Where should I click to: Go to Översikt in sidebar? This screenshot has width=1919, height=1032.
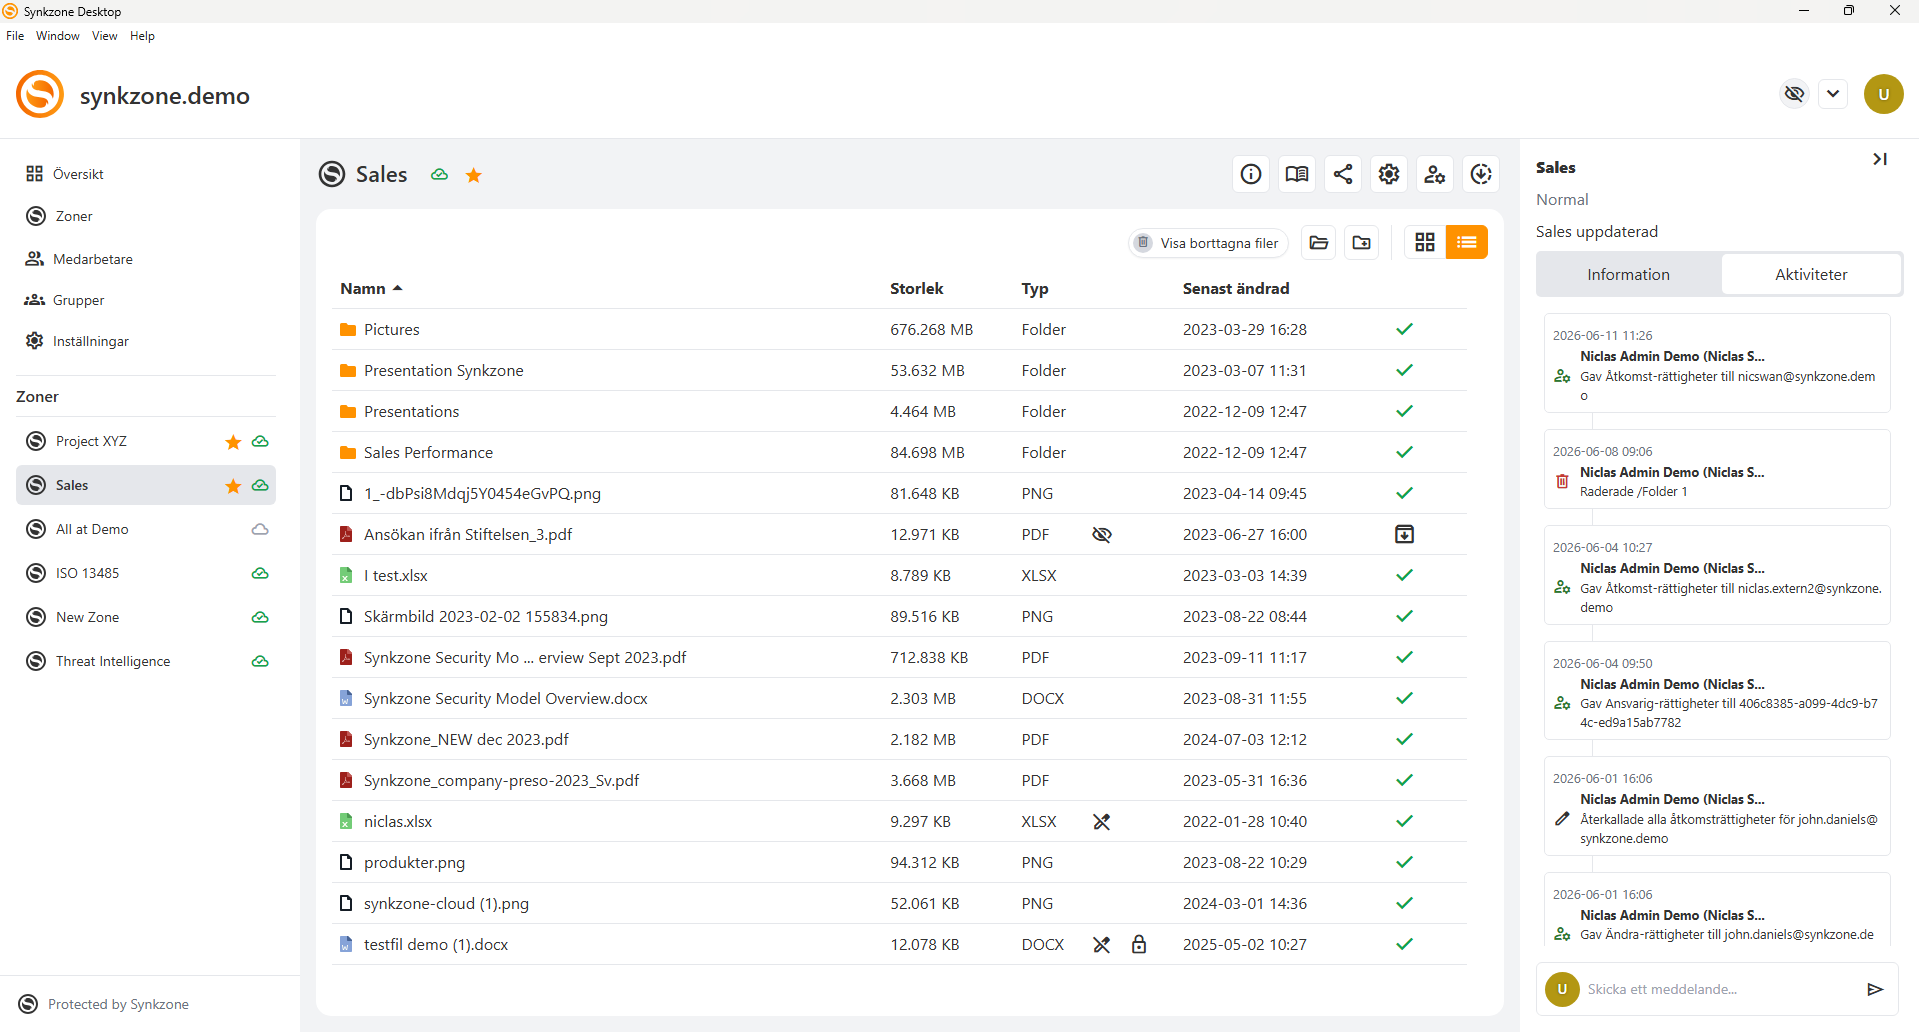146,174
